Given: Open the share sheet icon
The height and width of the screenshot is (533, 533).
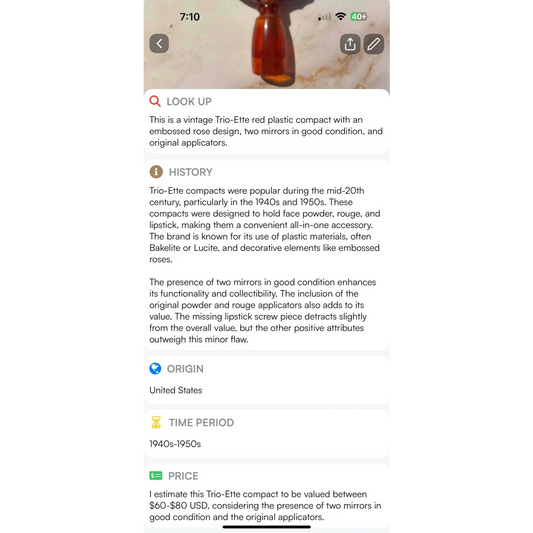Looking at the screenshot, I should click(350, 44).
